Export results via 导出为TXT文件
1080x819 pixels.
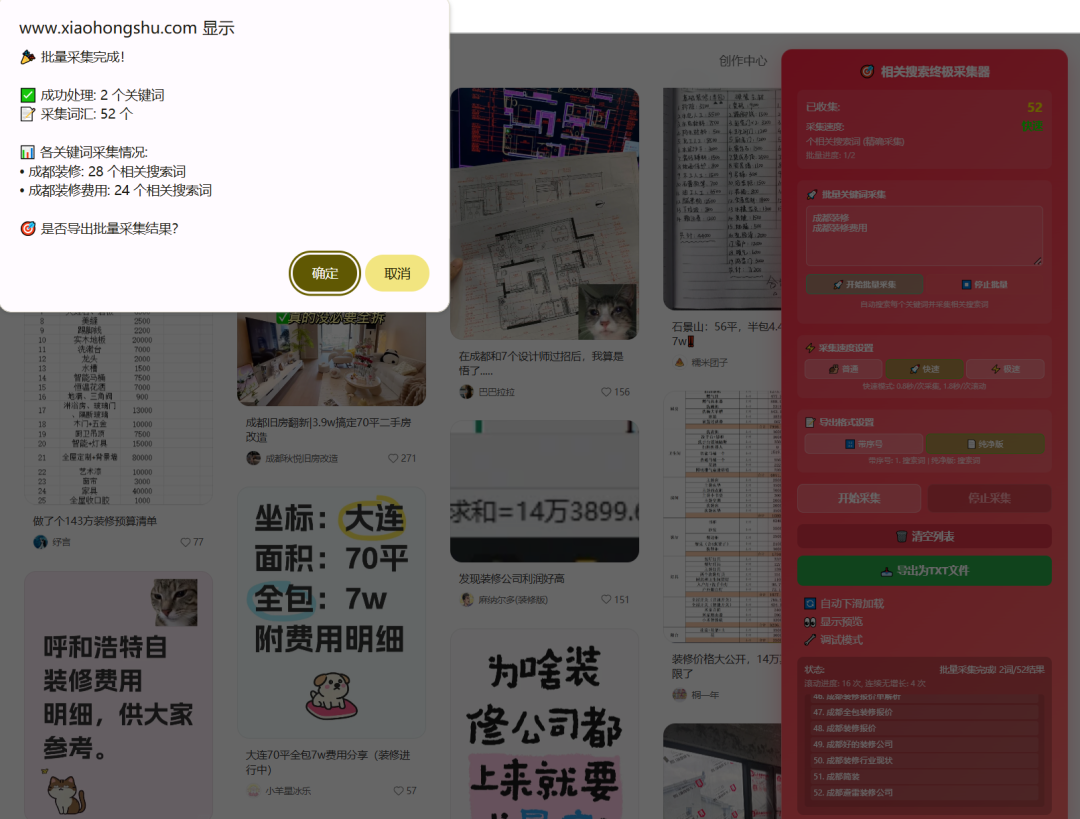(x=924, y=570)
